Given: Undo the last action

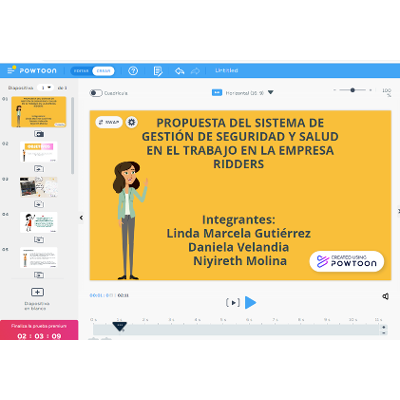Looking at the screenshot, I should coord(180,71).
